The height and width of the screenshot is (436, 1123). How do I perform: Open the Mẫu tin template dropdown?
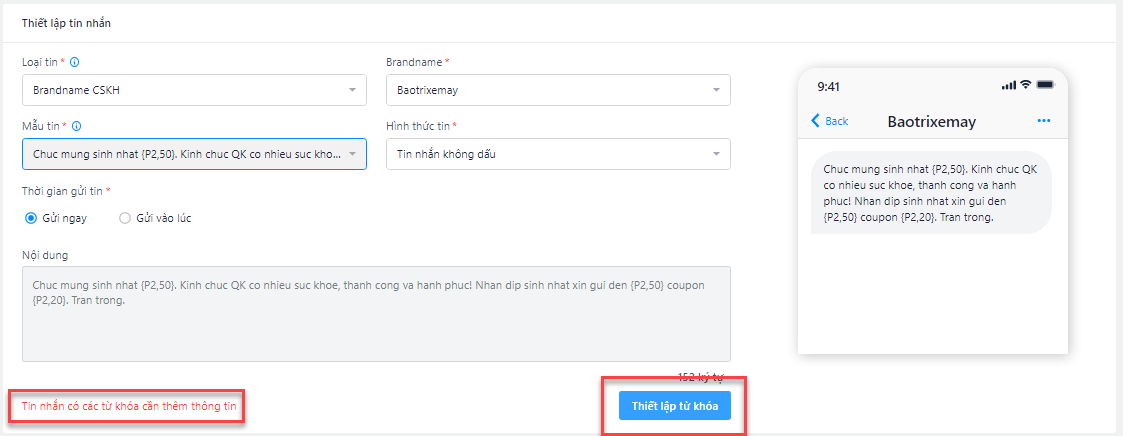click(194, 154)
